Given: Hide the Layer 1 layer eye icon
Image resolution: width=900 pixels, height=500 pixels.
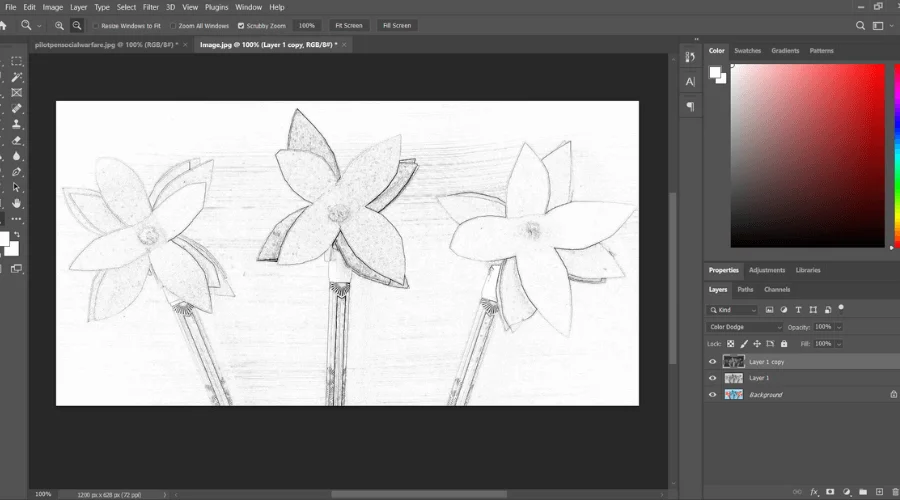Looking at the screenshot, I should point(712,378).
